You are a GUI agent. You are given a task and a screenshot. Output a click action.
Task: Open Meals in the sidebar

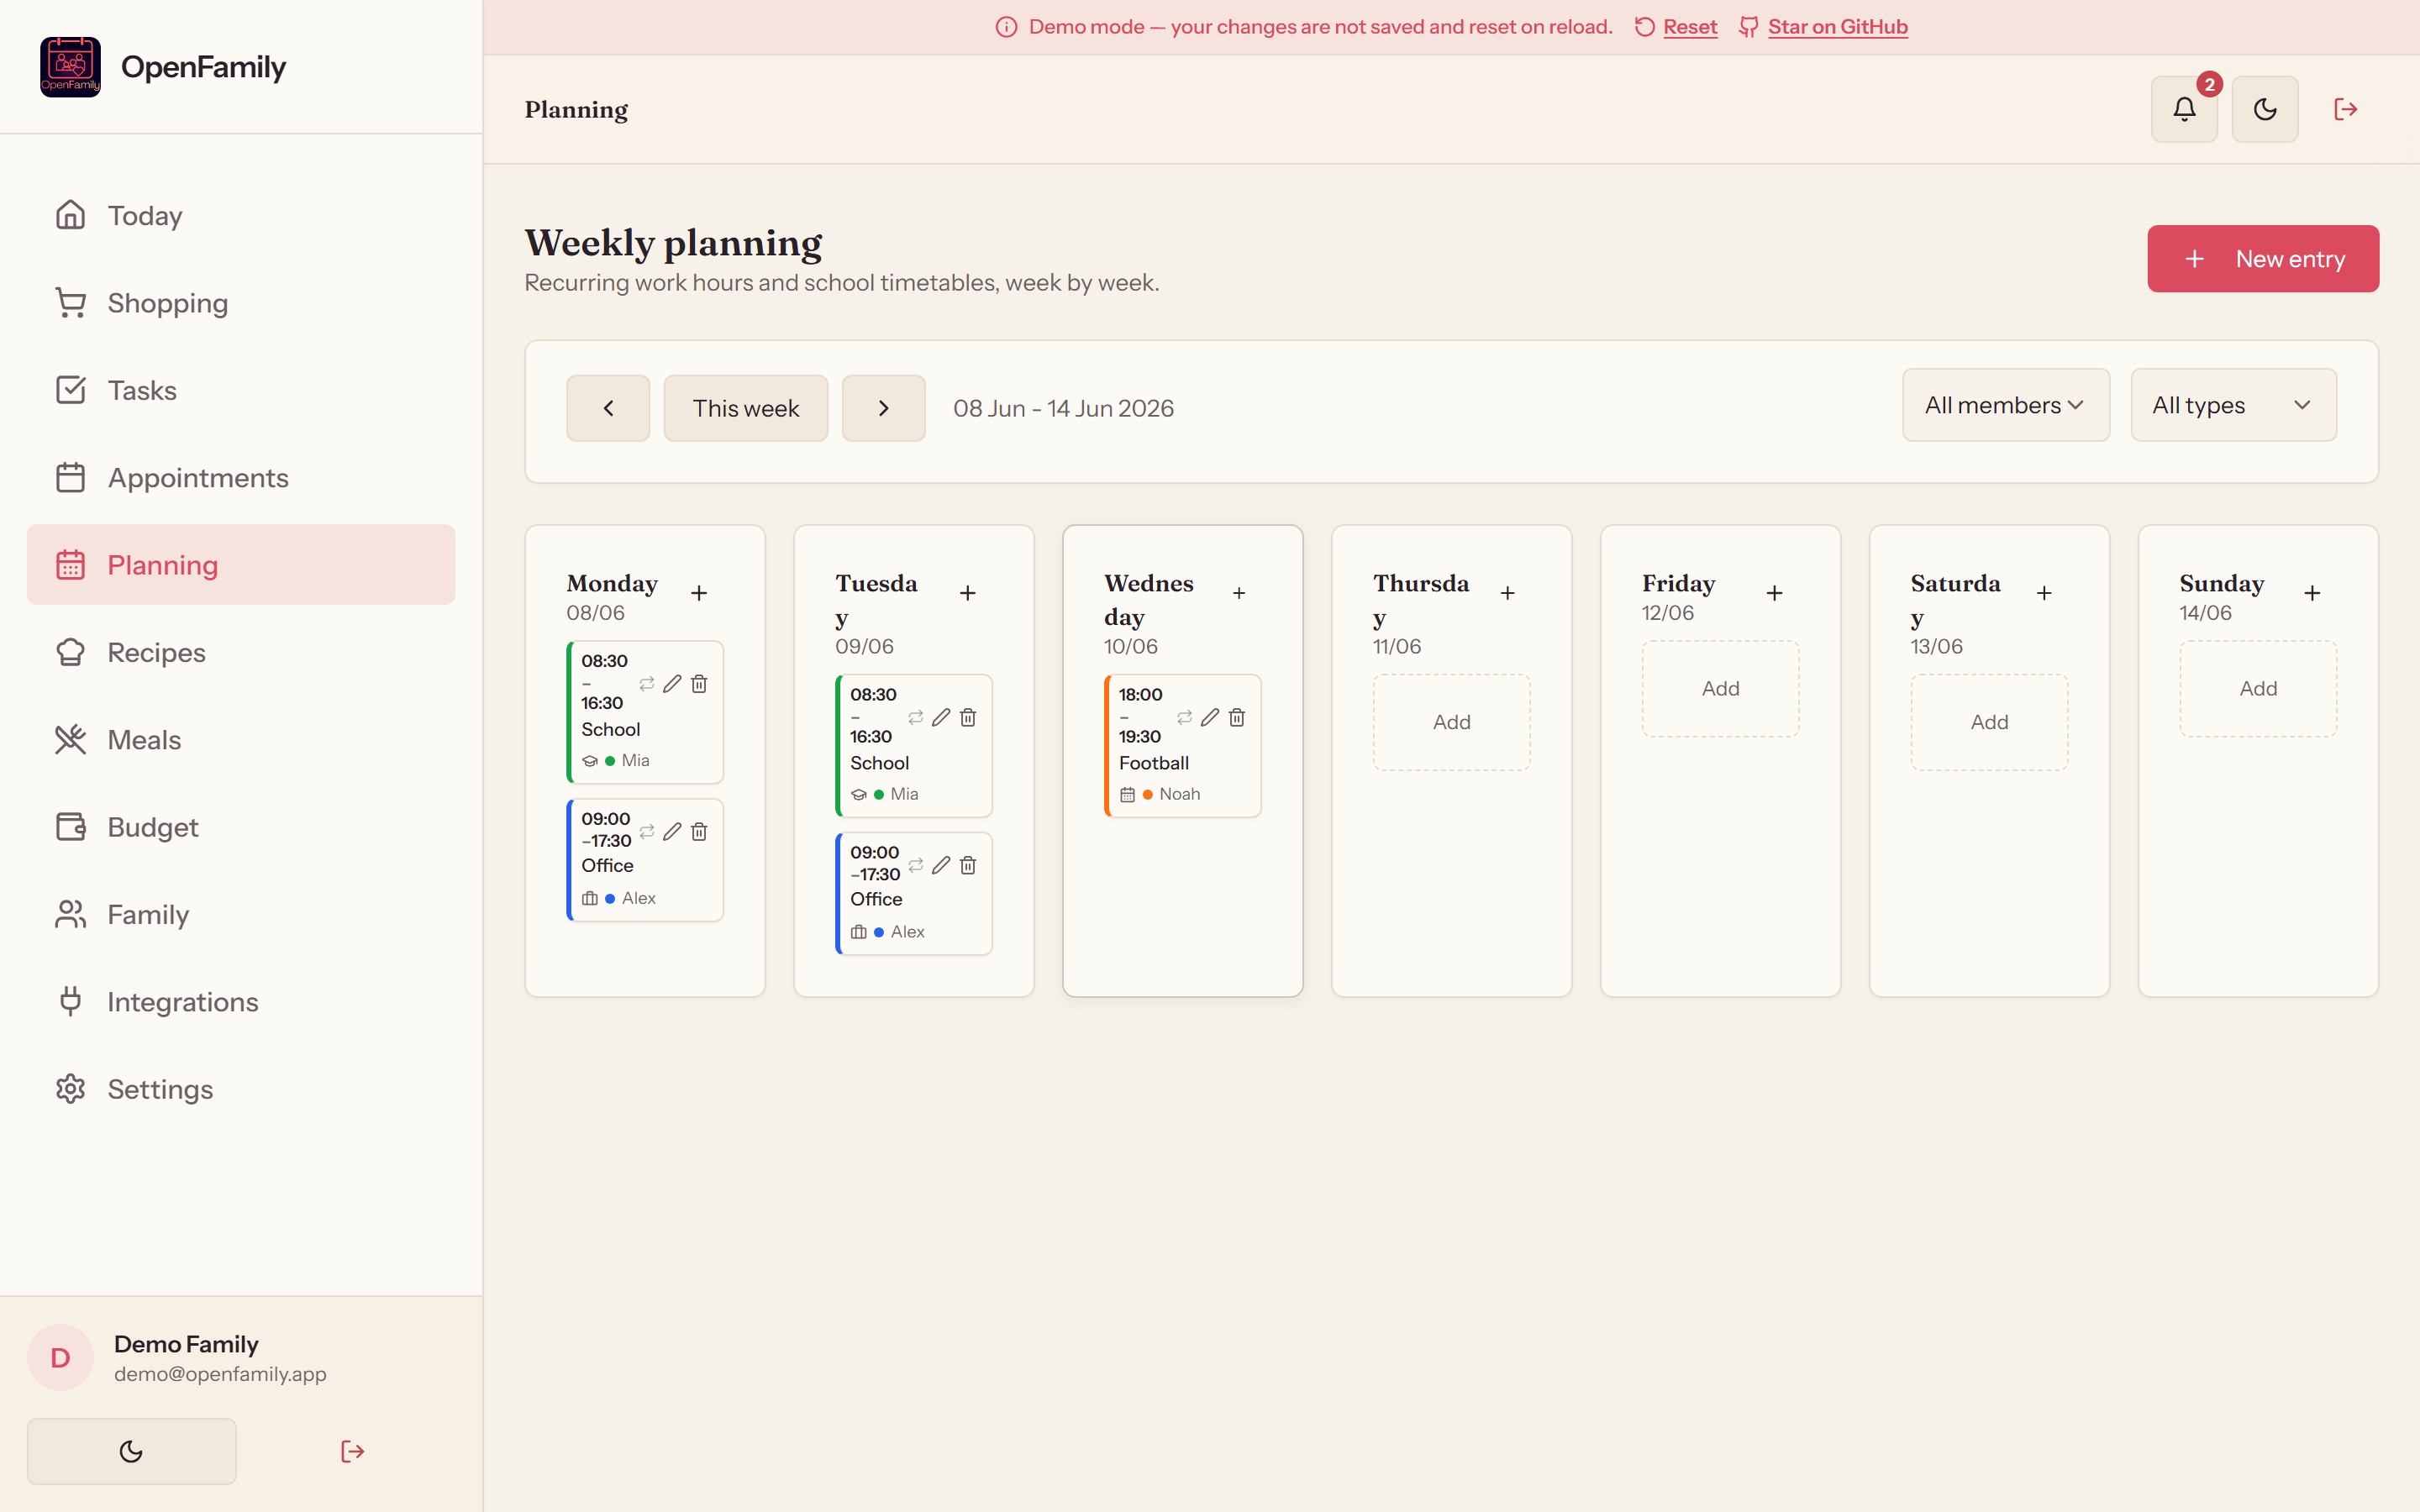tap(241, 740)
